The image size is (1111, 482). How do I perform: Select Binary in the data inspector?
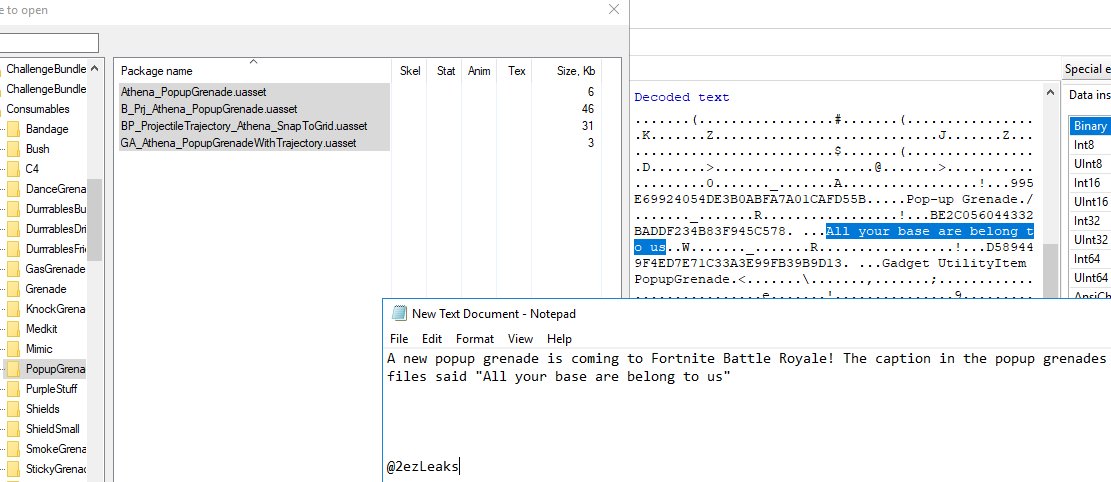[1090, 125]
